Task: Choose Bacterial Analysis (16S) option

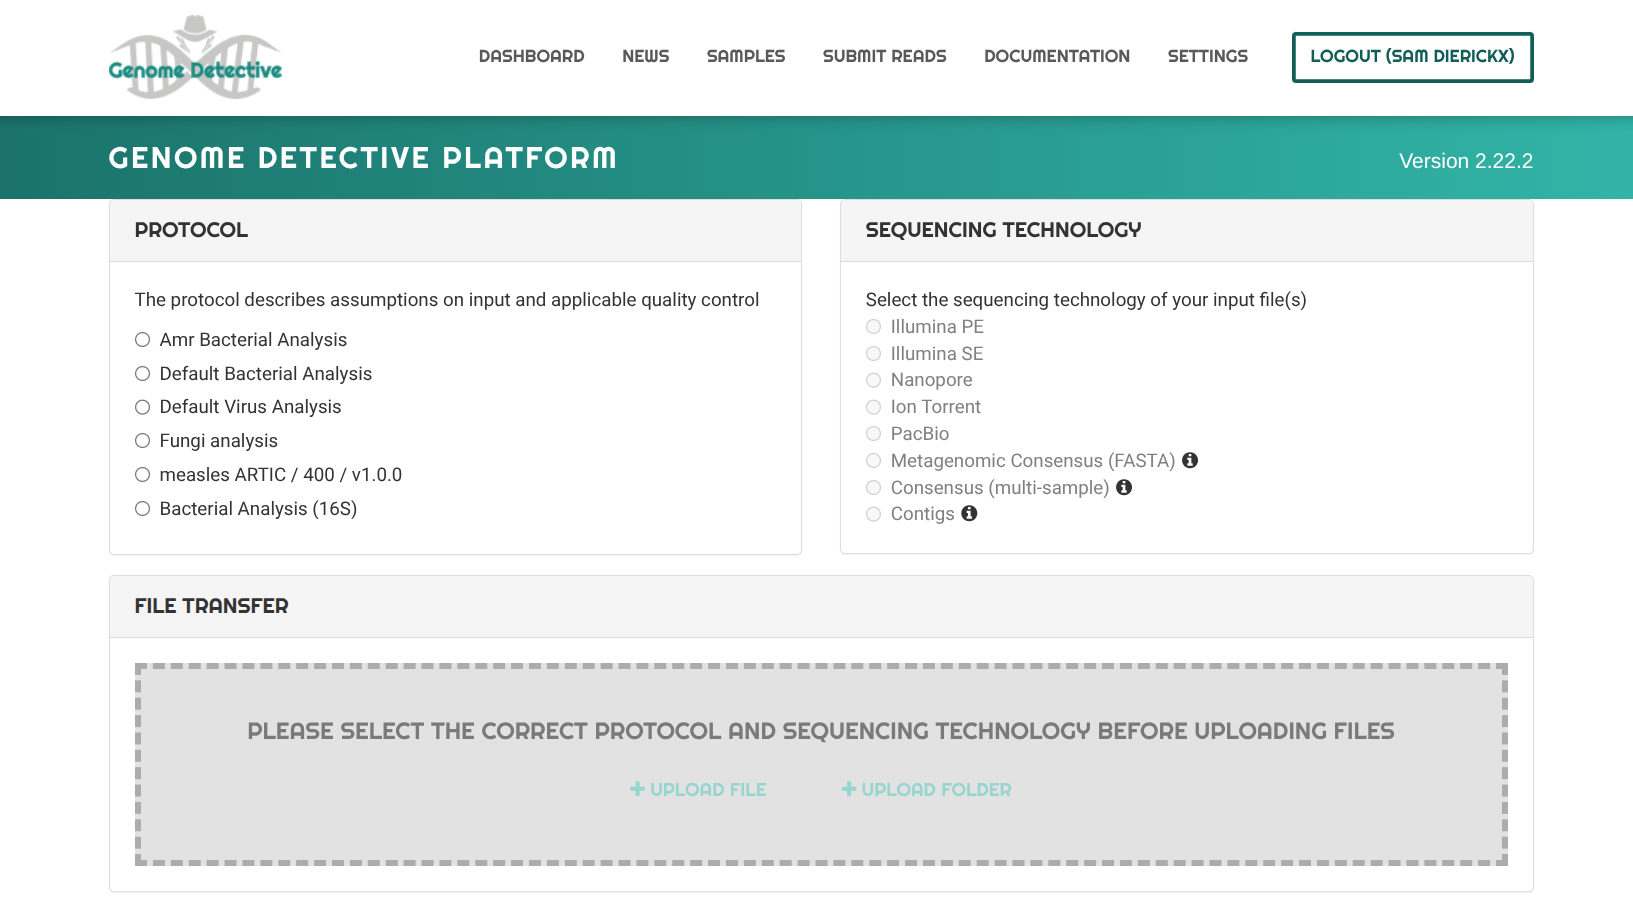Action: pos(143,509)
